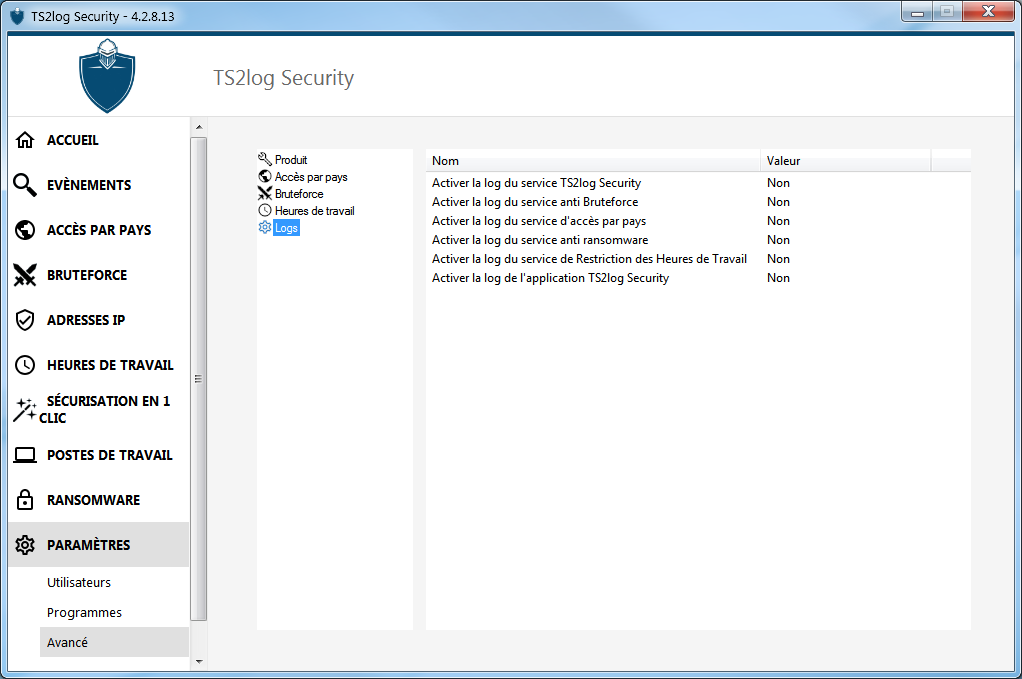
Task: Select Produit in the settings tree
Action: pos(291,160)
